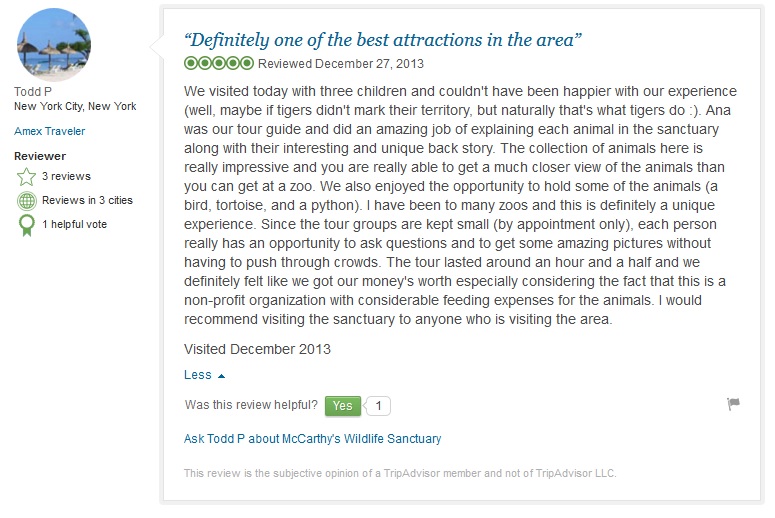Collapse review with the Less arrow
The image size is (775, 518).
point(221,376)
